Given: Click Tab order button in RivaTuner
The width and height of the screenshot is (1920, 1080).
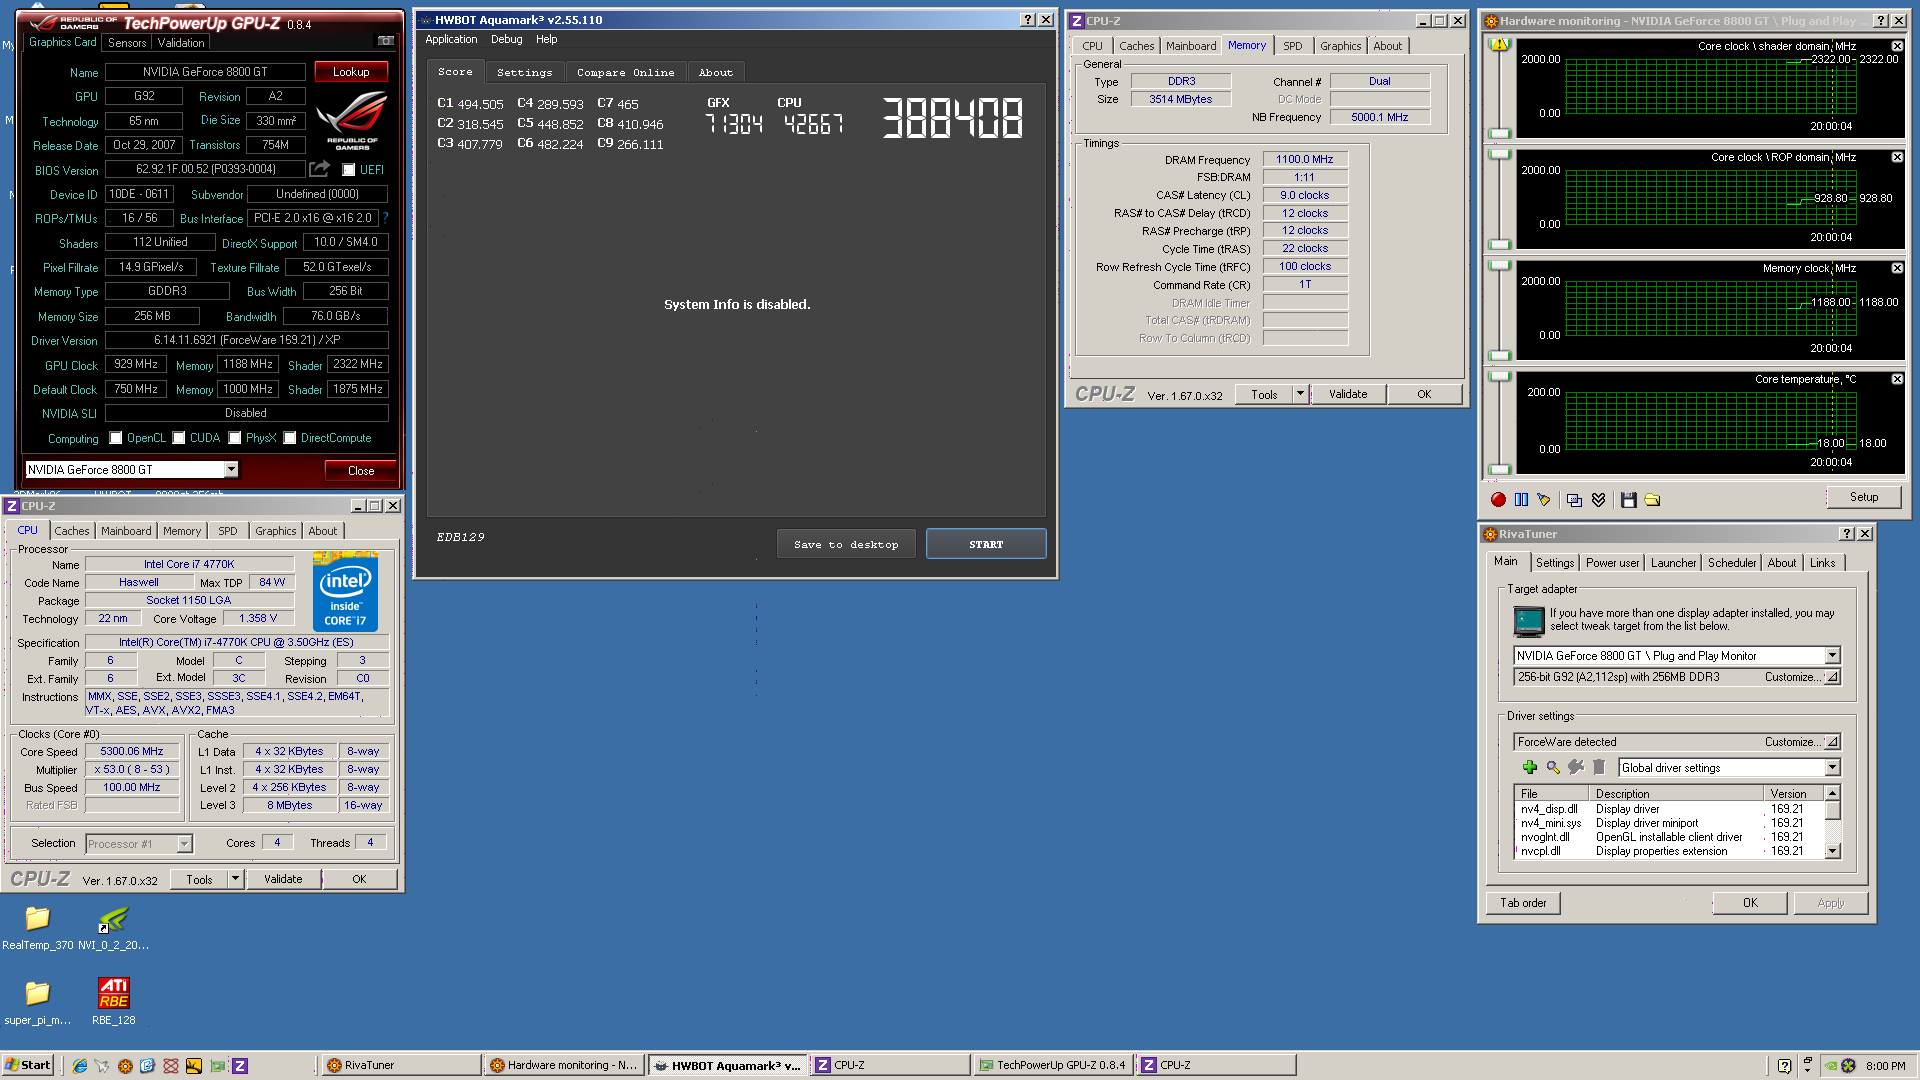Looking at the screenshot, I should (x=1523, y=903).
